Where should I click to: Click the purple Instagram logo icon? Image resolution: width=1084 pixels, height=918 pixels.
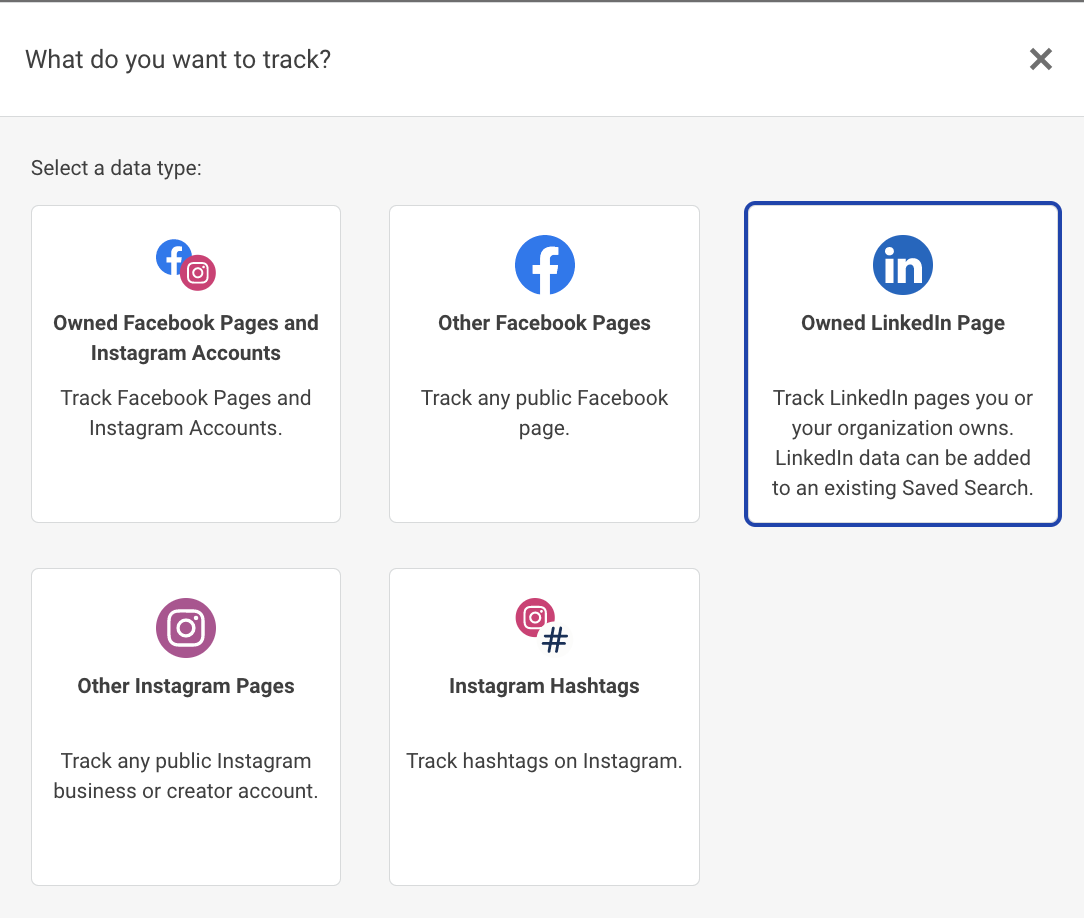[x=186, y=628]
